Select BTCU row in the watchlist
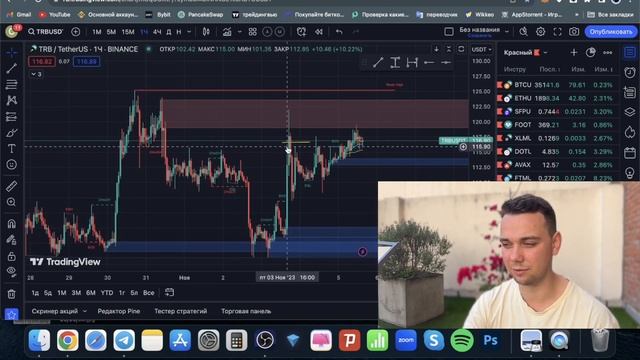This screenshot has height=360, width=640. [557, 85]
